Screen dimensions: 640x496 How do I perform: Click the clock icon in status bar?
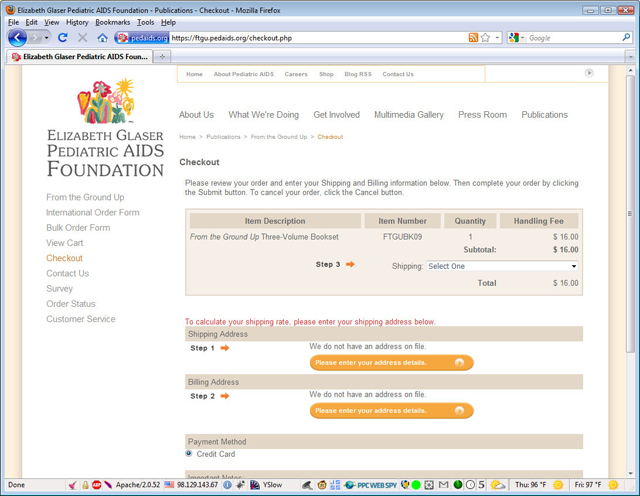point(470,485)
